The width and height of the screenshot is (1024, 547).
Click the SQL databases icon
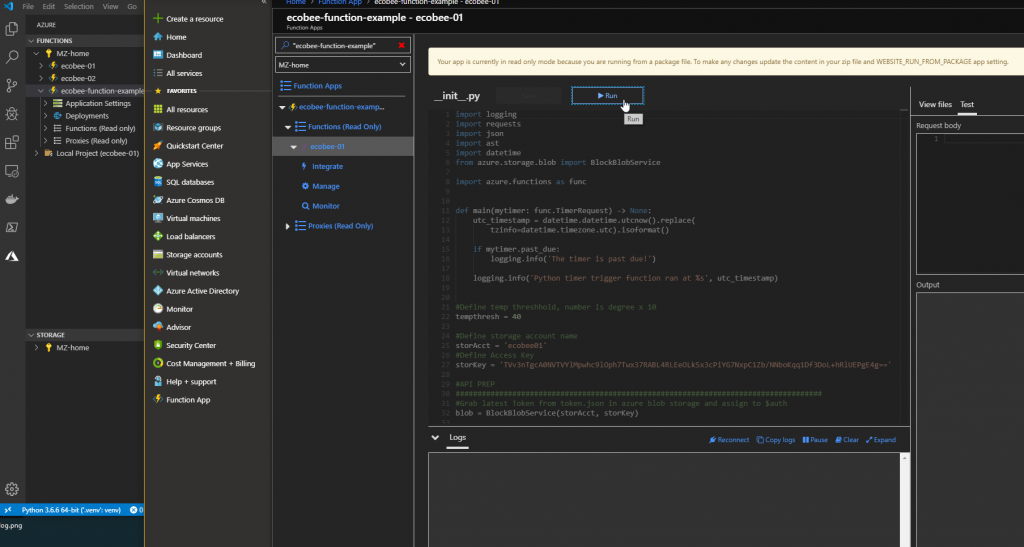157,181
